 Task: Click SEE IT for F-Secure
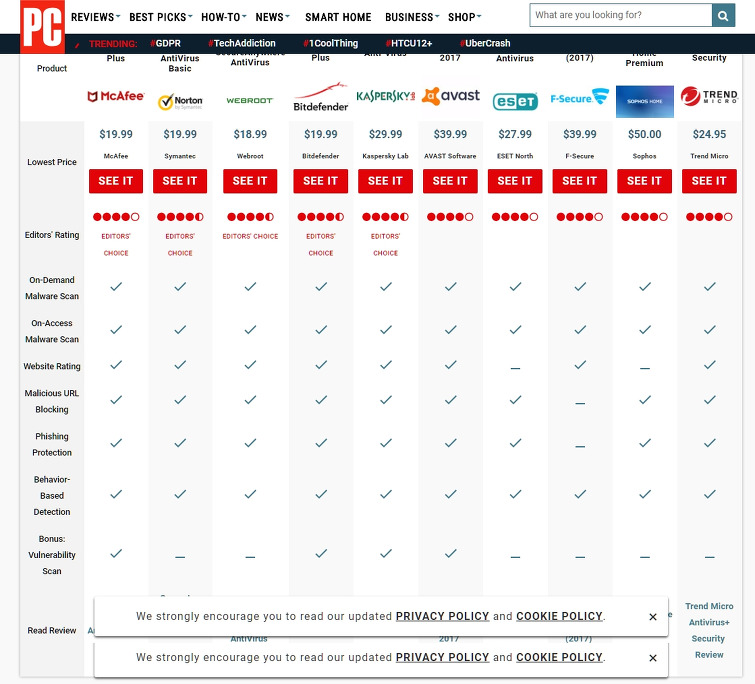coord(580,181)
